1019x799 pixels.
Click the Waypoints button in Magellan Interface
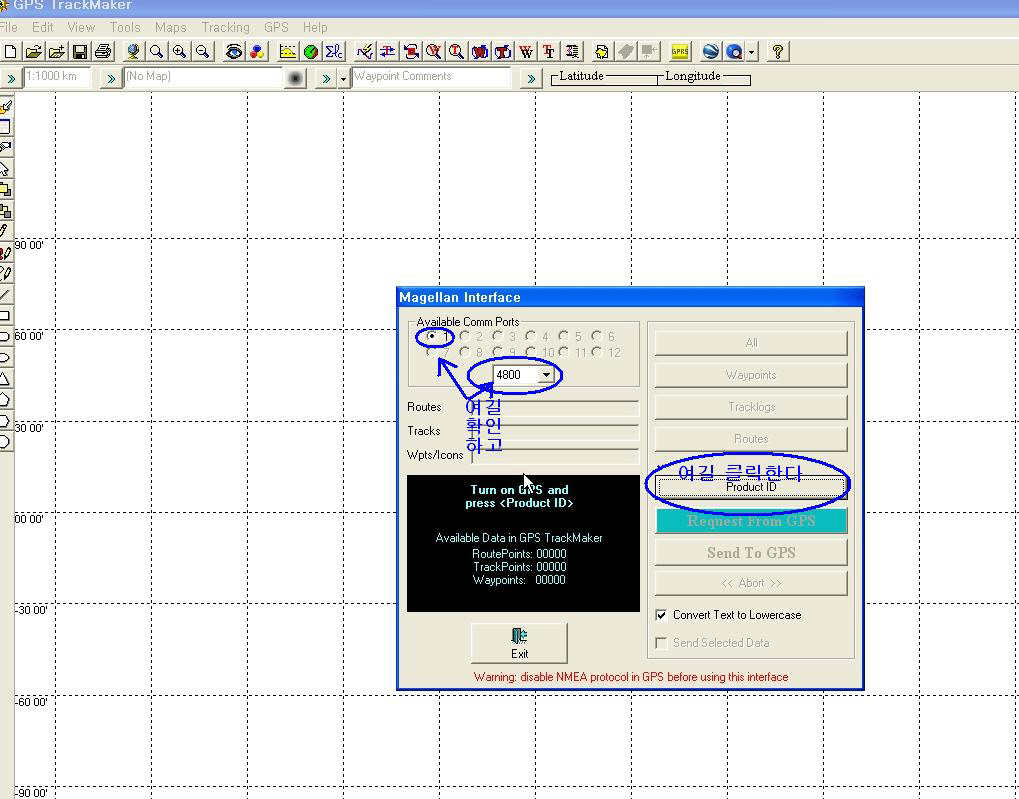coord(751,375)
